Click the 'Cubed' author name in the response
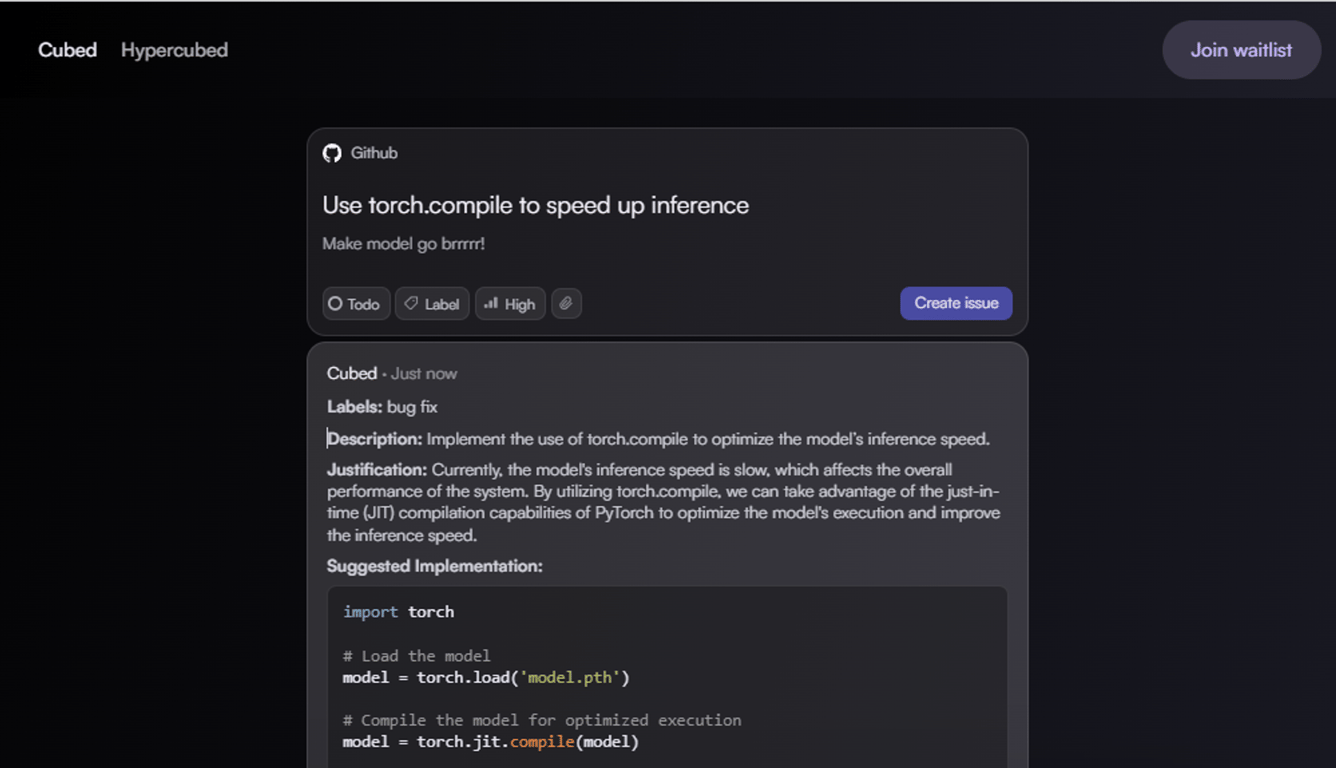The width and height of the screenshot is (1336, 768). (352, 373)
